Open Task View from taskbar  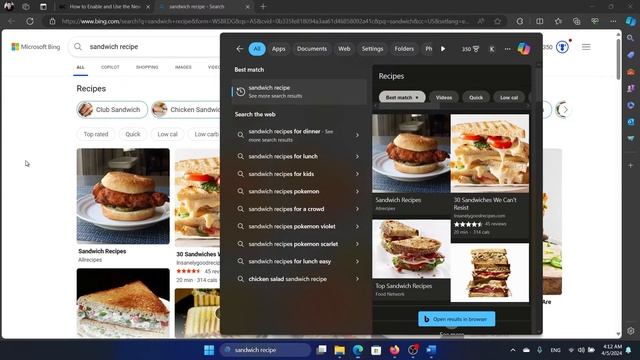point(321,350)
